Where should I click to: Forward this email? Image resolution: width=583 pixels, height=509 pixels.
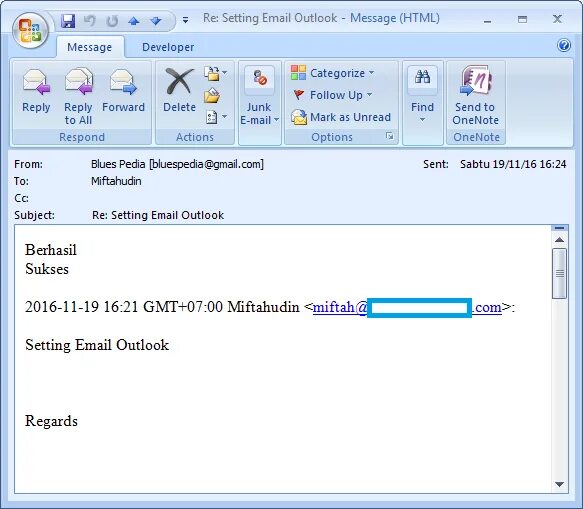click(123, 91)
